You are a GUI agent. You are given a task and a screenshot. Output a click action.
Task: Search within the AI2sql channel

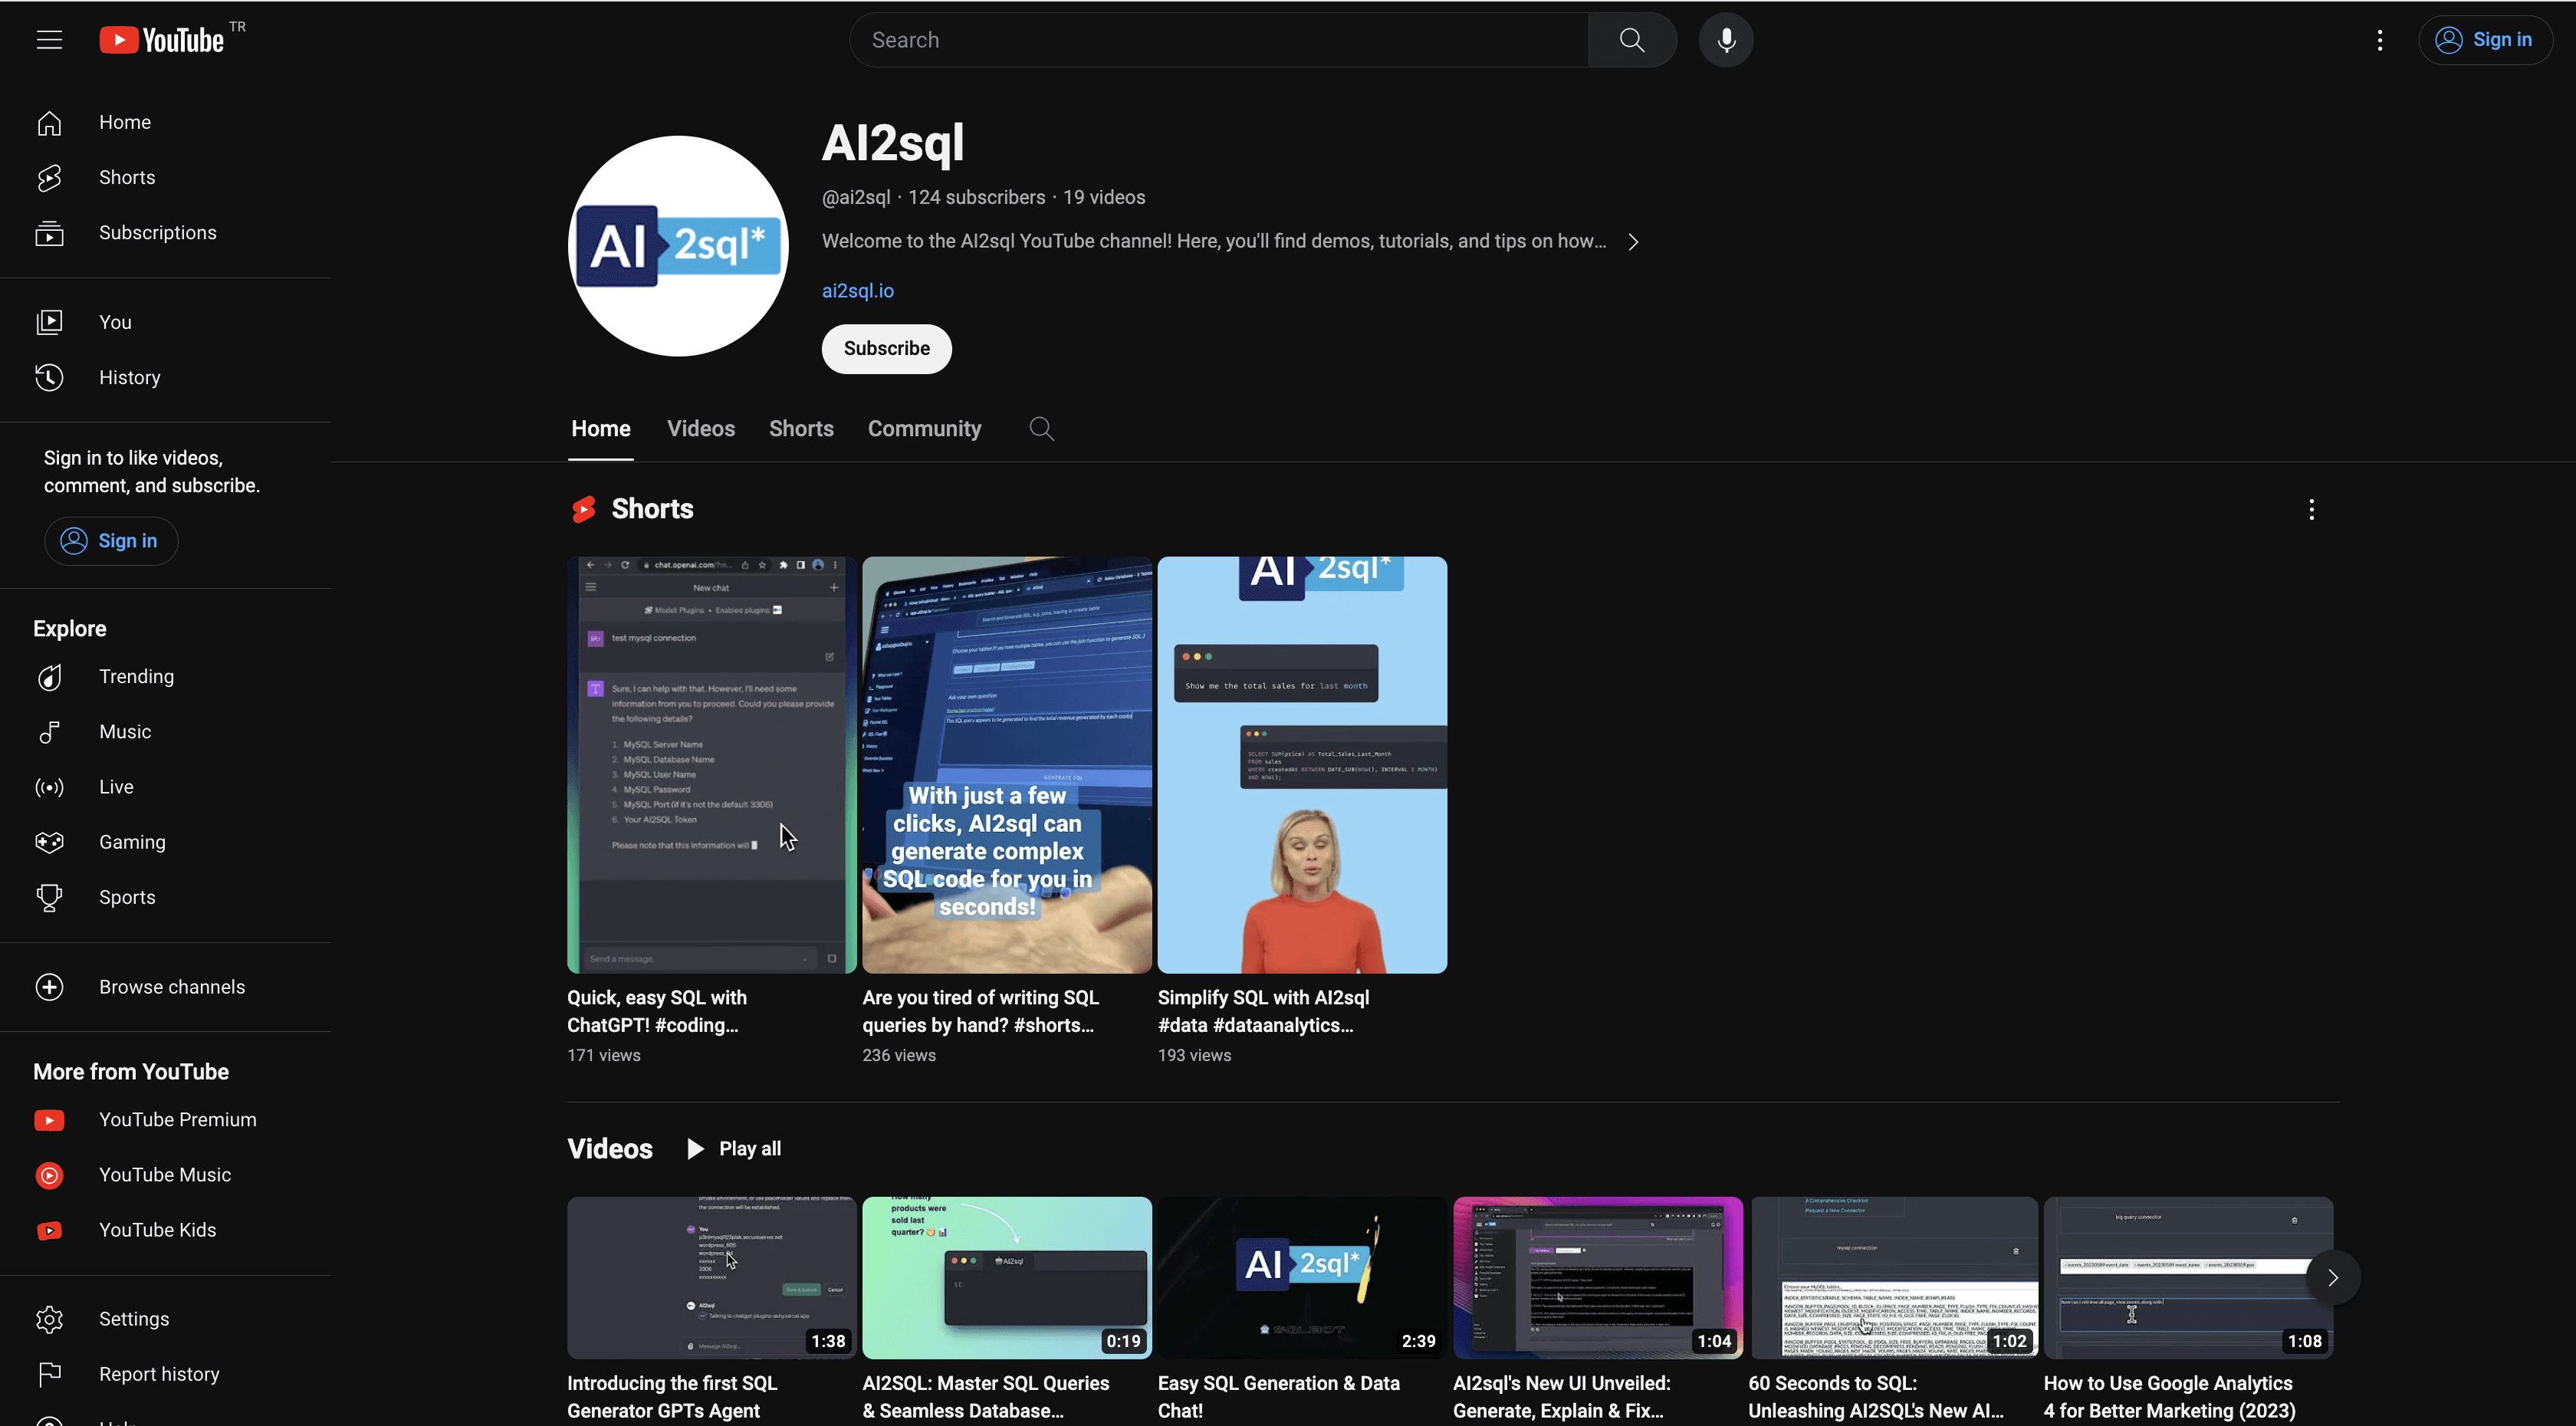tap(1041, 429)
